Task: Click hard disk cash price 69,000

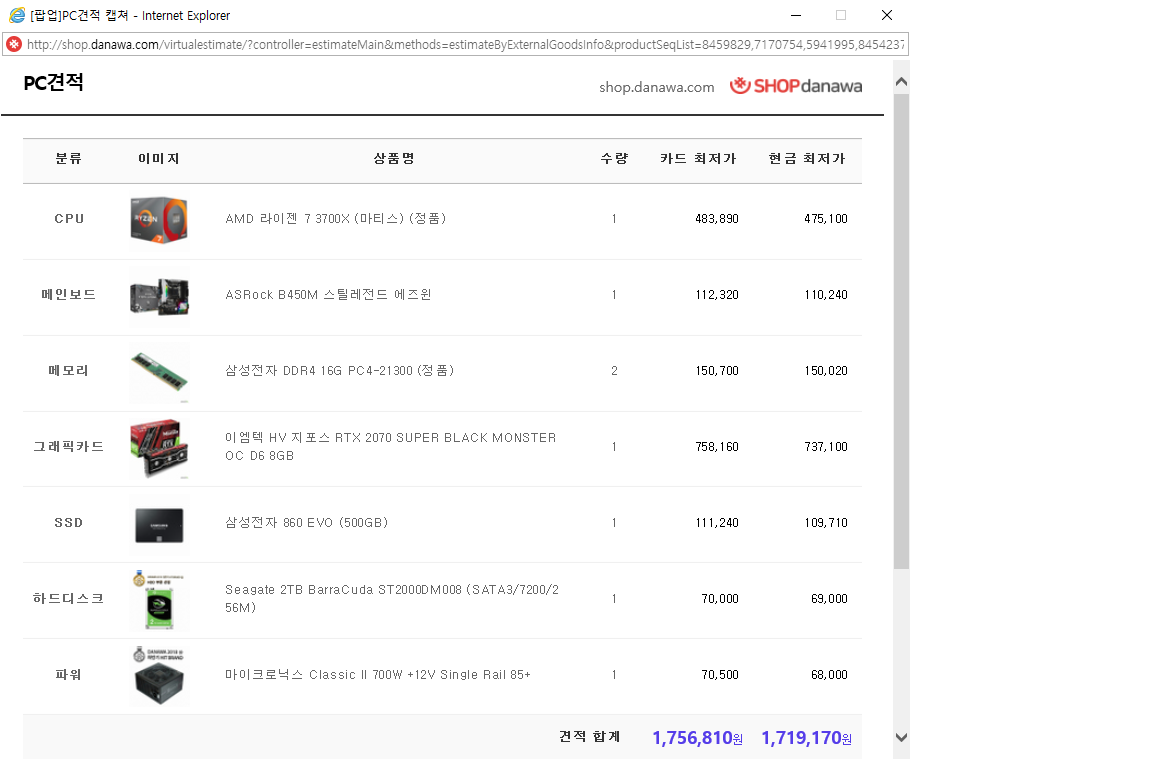Action: click(829, 599)
